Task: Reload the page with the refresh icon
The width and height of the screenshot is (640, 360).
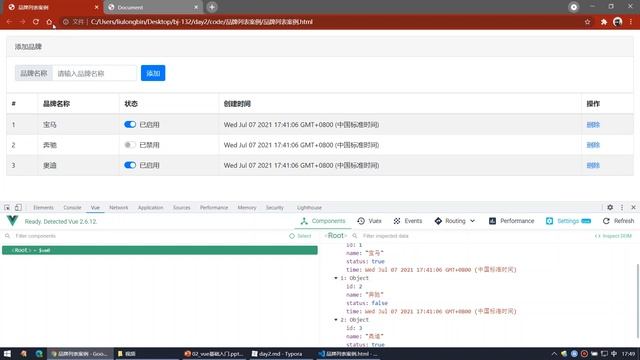Action: click(36, 22)
